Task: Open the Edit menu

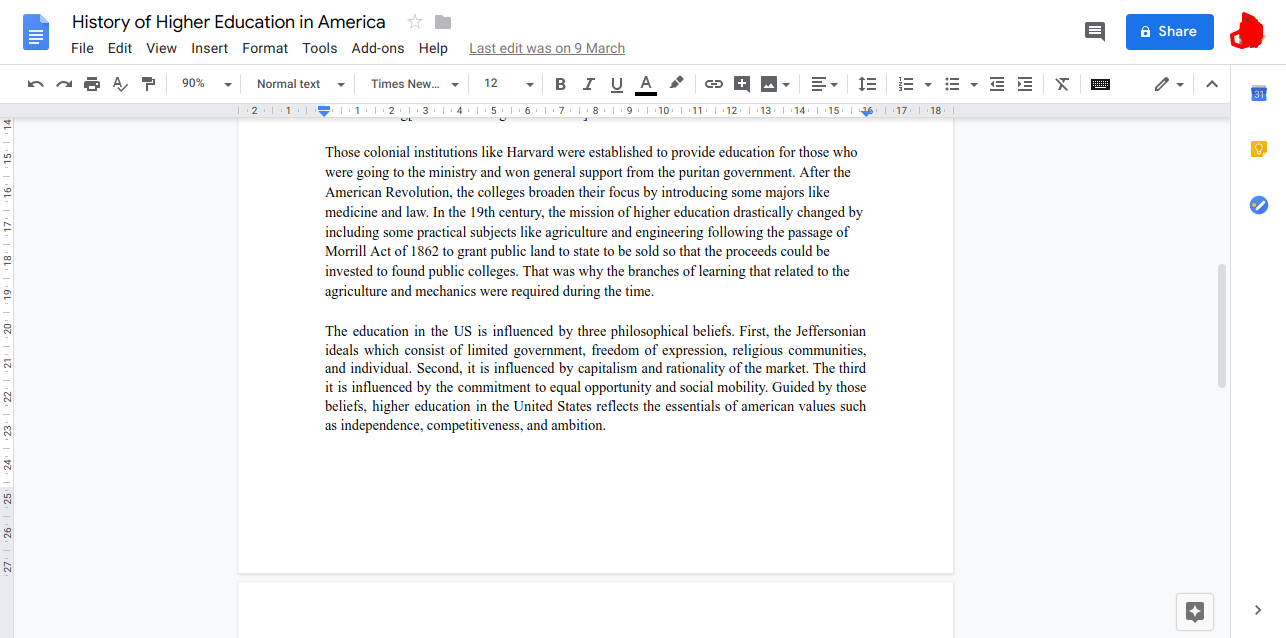Action: pyautogui.click(x=120, y=48)
